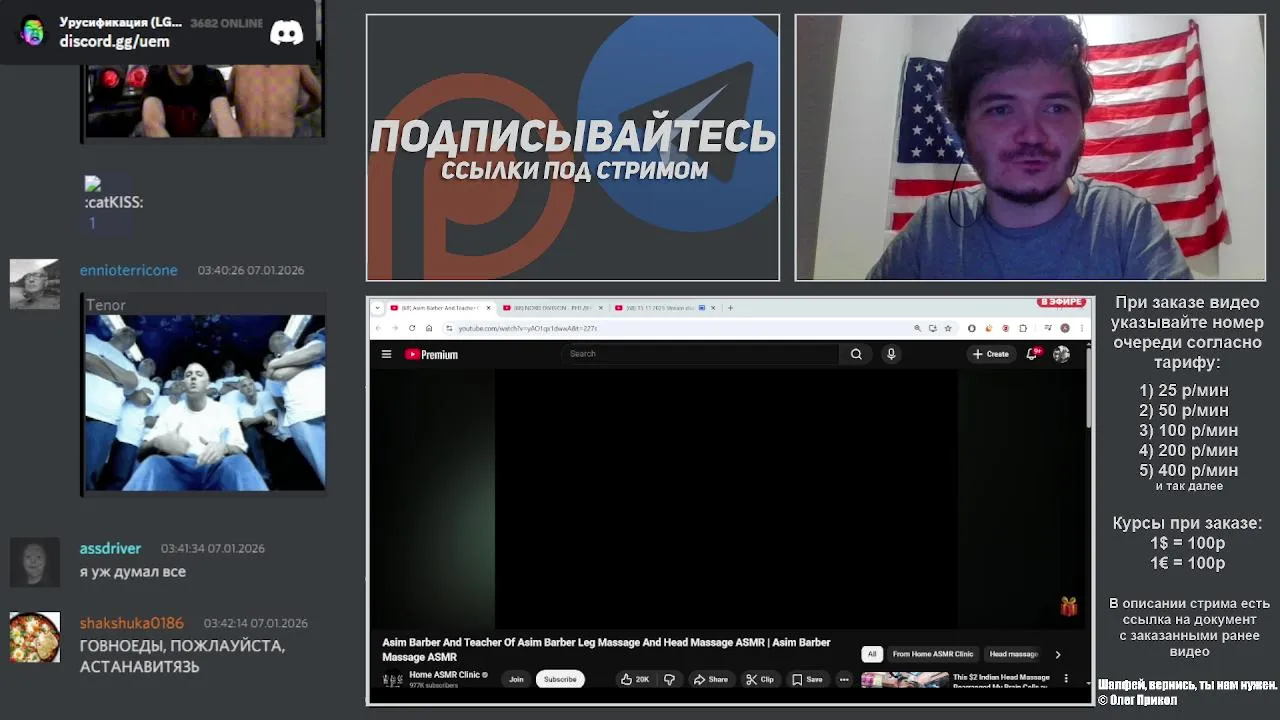Viewport: 1280px width, 720px height.
Task: Close the NOXID DIVISION tab
Action: (x=600, y=308)
